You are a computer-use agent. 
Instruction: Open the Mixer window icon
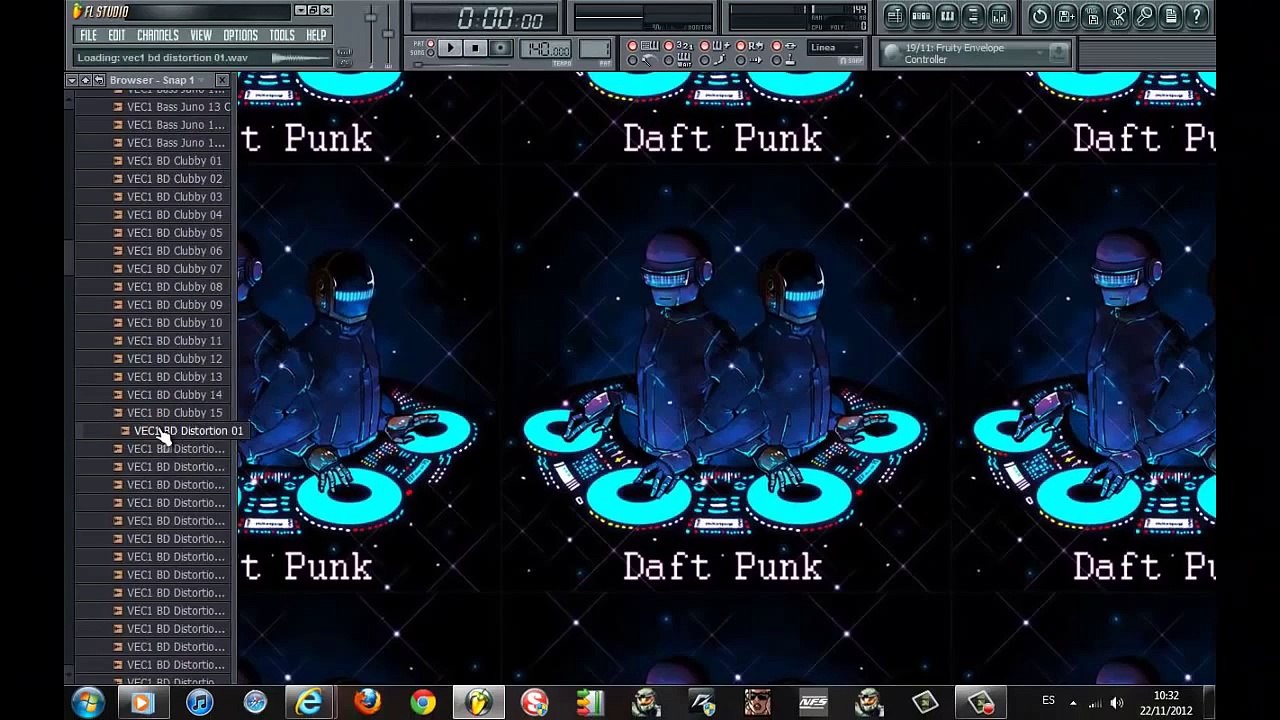coord(1000,15)
